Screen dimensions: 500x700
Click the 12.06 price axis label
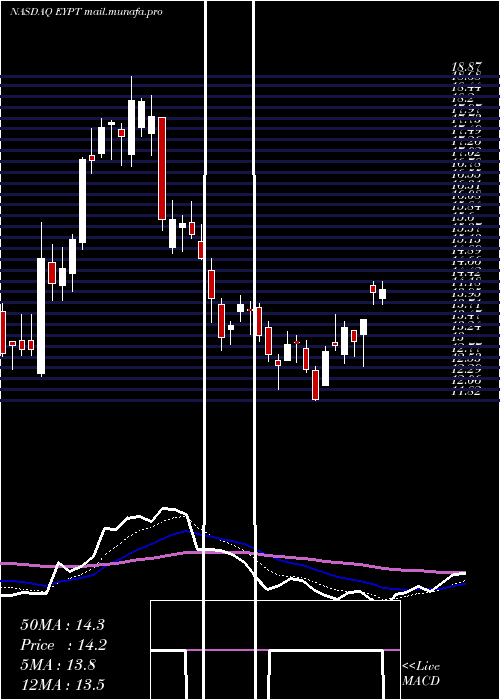[x=466, y=381]
